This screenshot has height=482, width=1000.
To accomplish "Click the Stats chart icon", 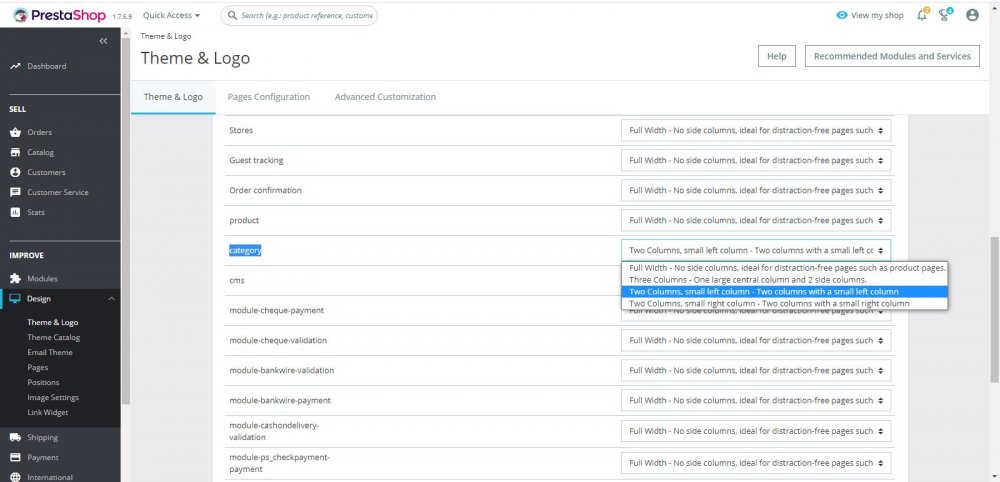I will click(x=15, y=212).
